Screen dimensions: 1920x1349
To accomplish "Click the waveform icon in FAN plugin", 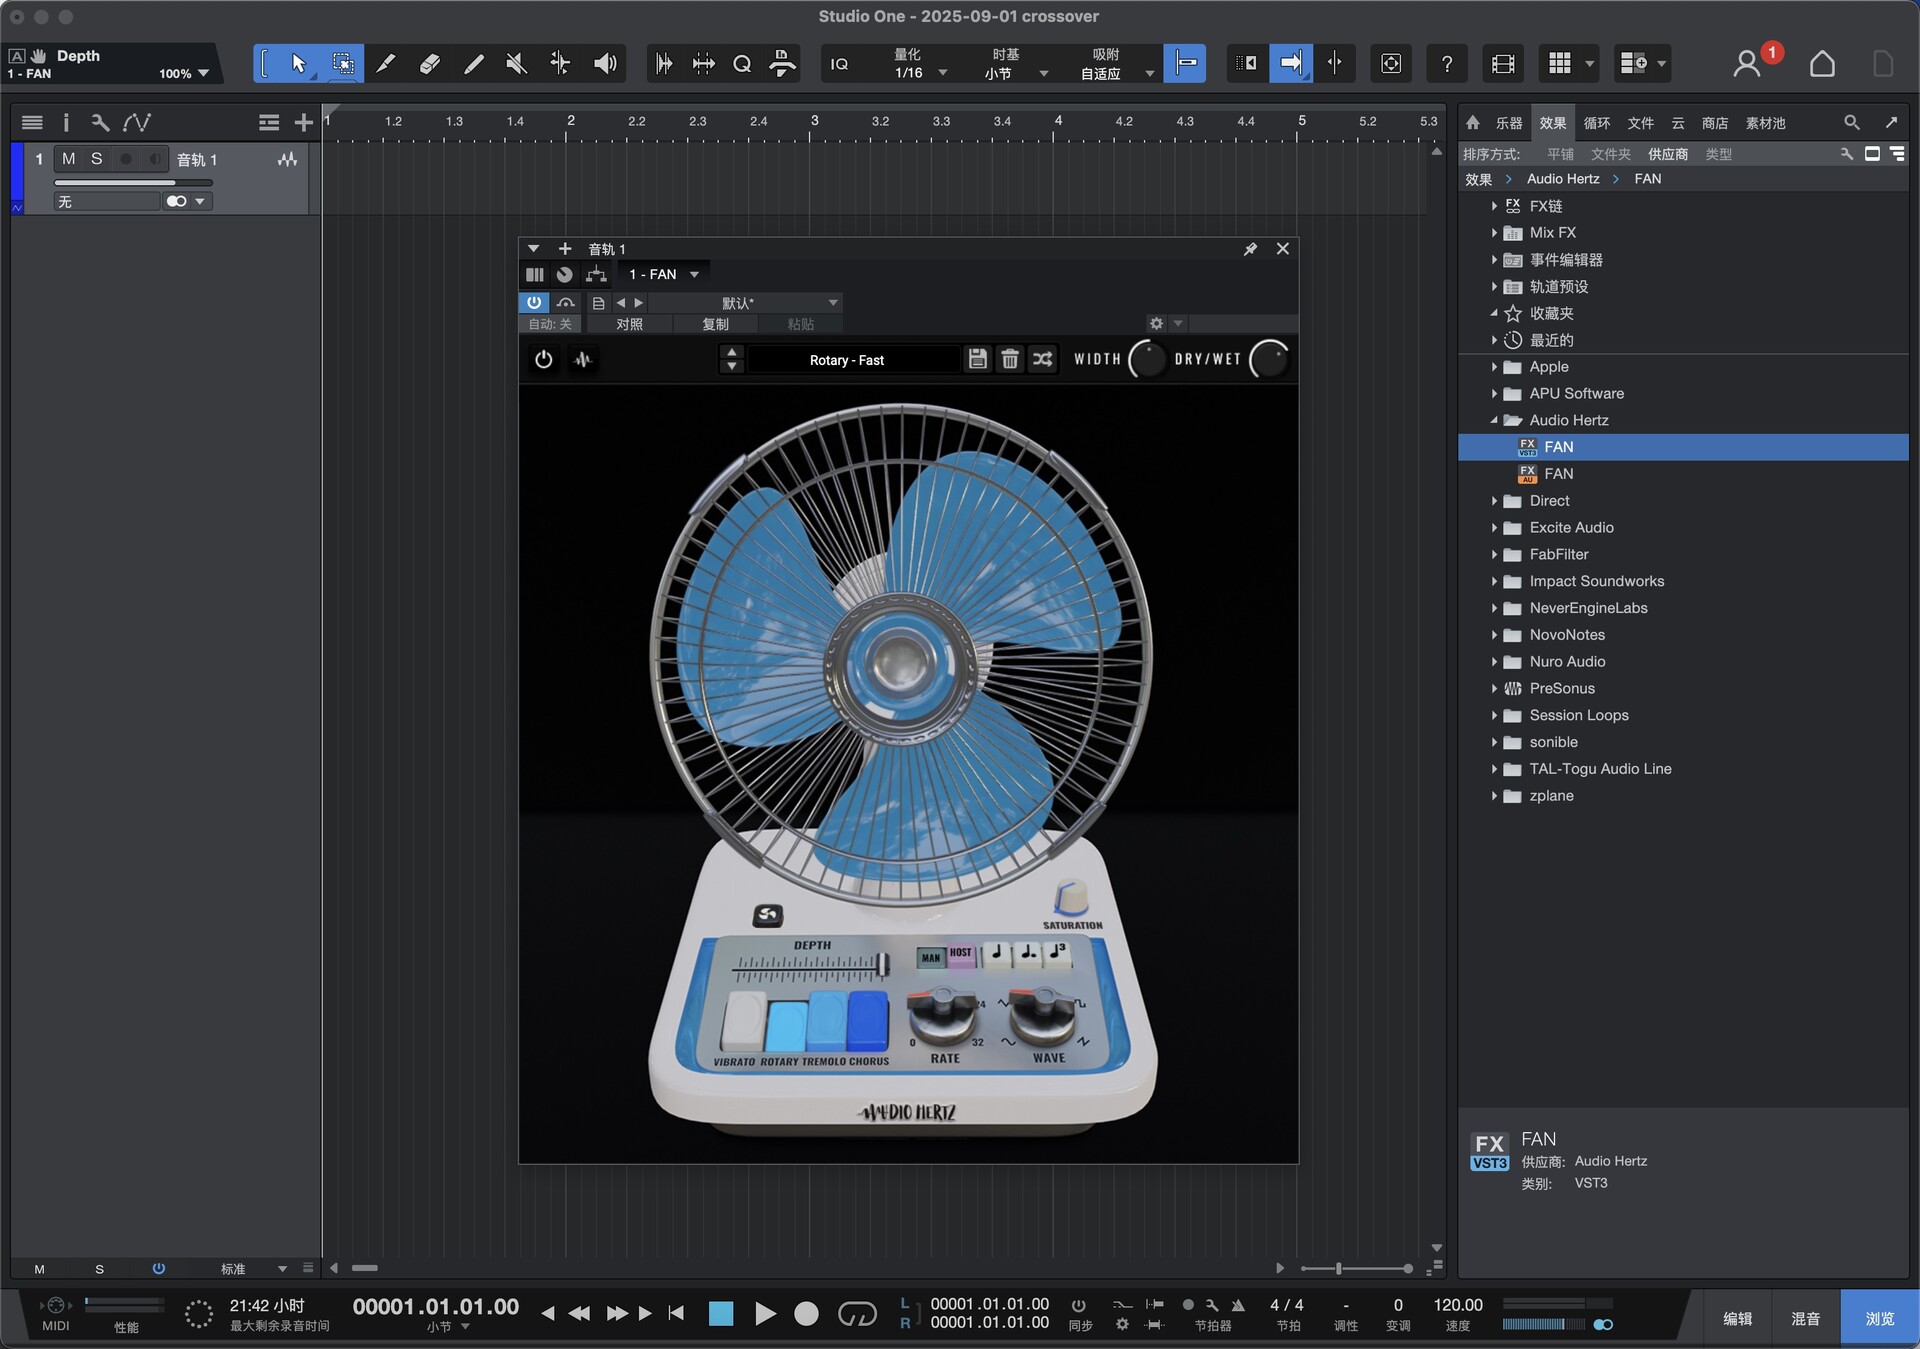I will pos(583,360).
